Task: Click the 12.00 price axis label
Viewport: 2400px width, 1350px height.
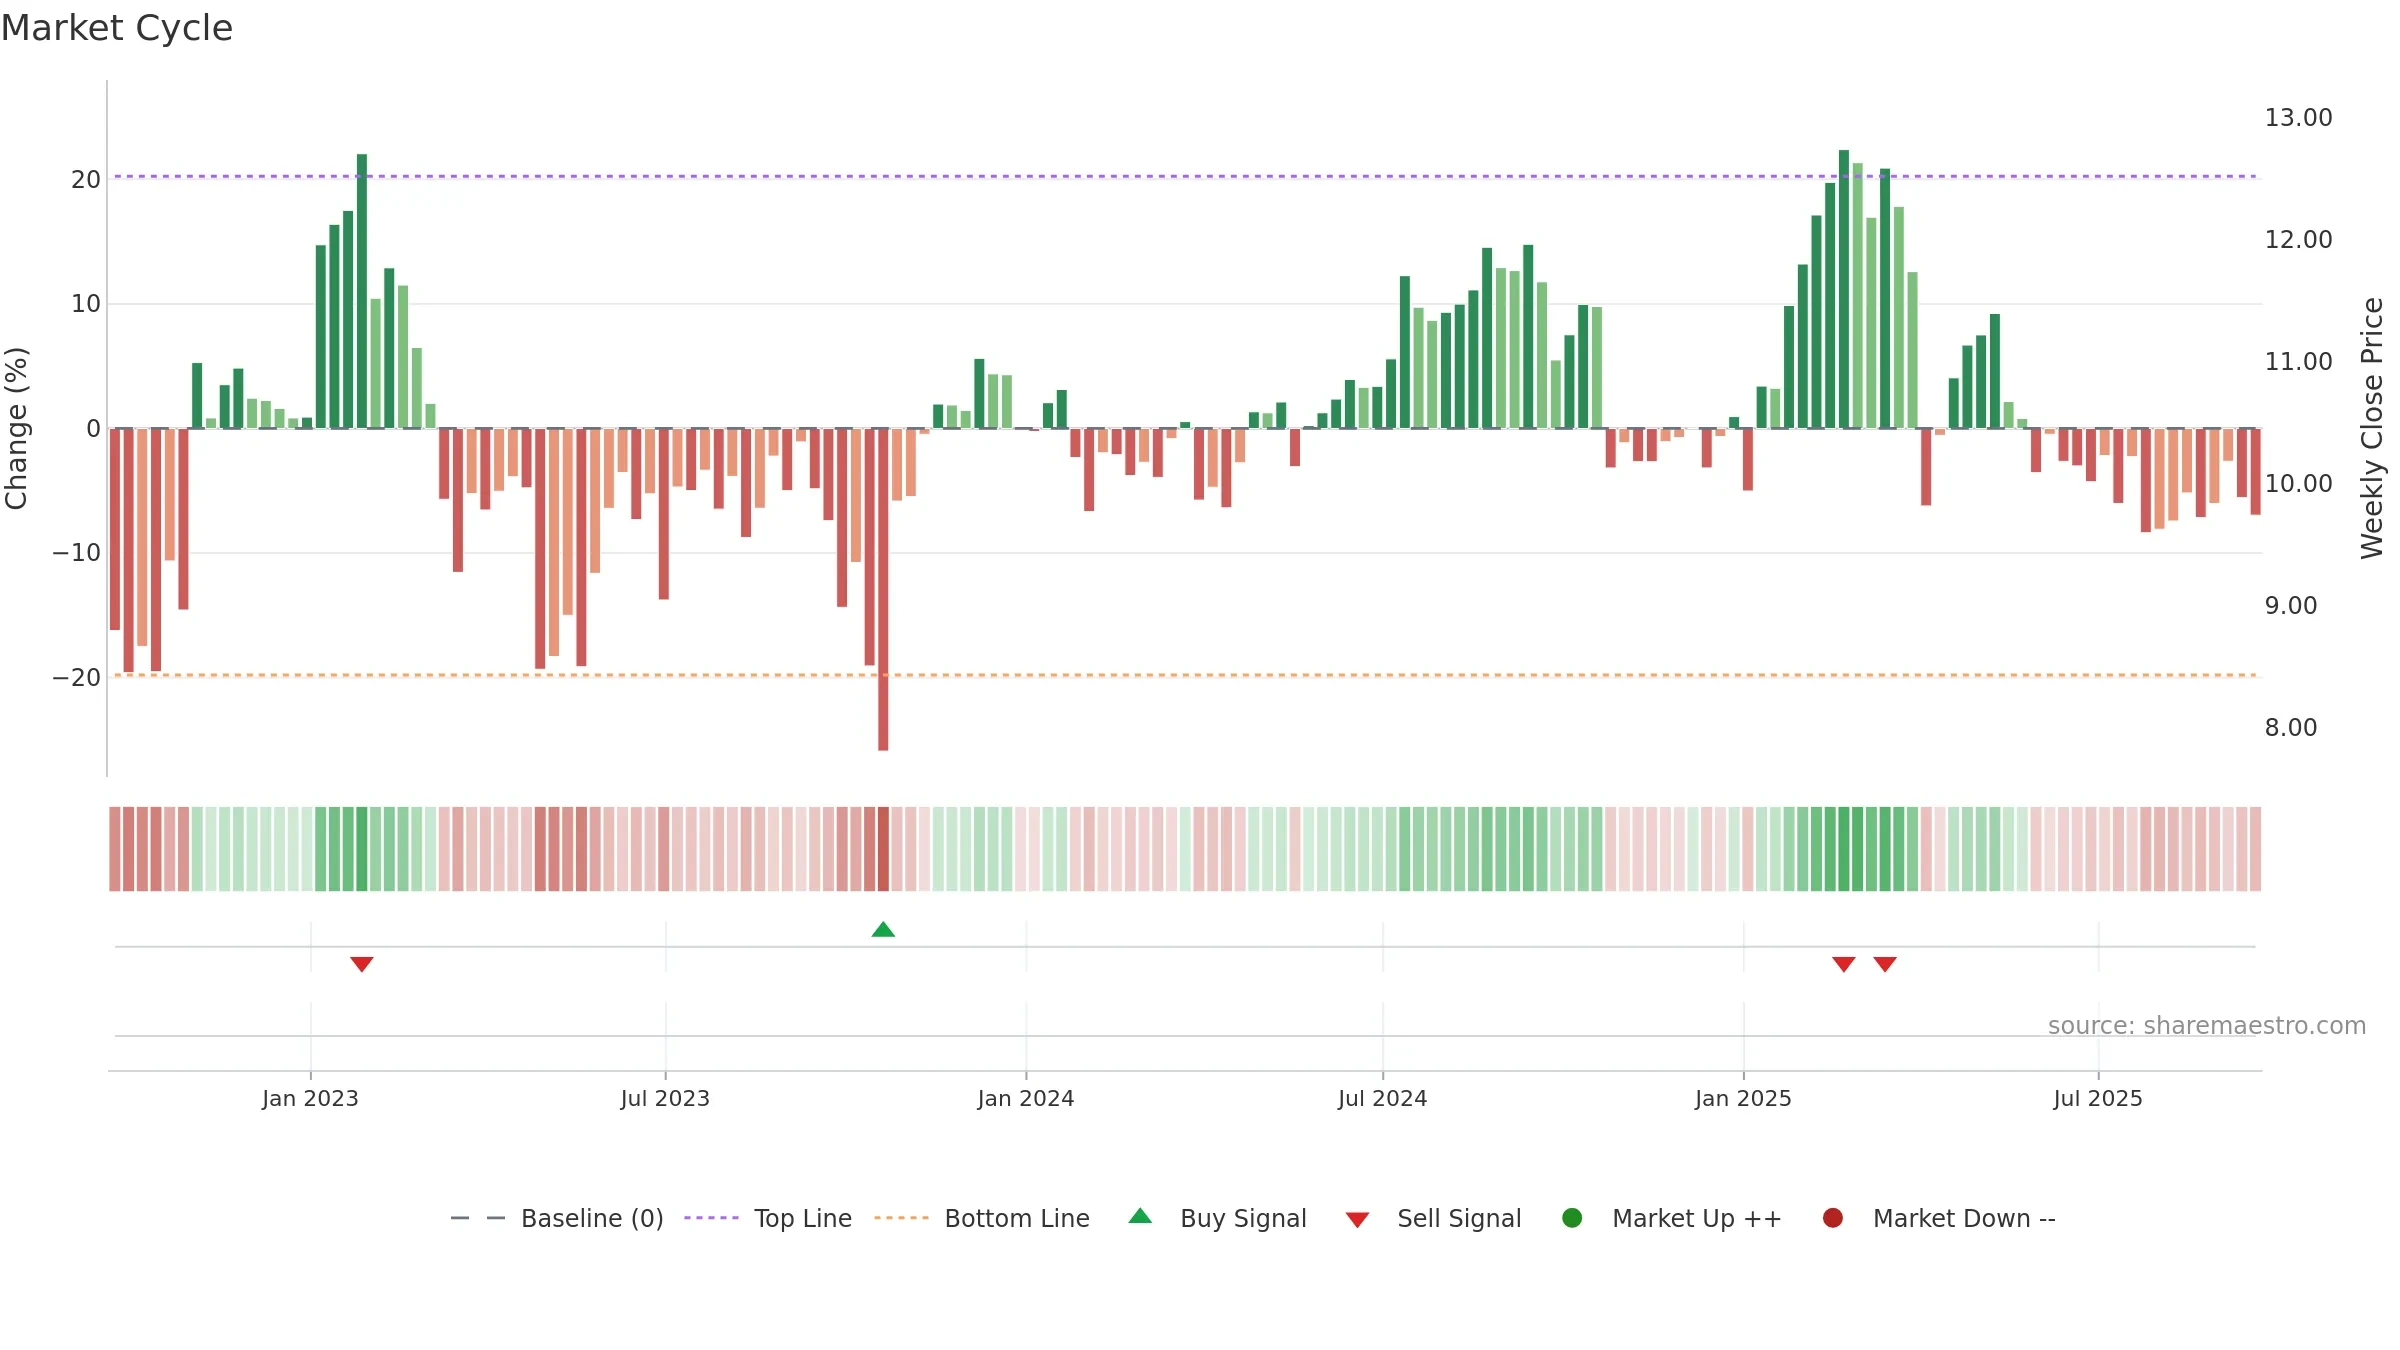Action: [2298, 240]
